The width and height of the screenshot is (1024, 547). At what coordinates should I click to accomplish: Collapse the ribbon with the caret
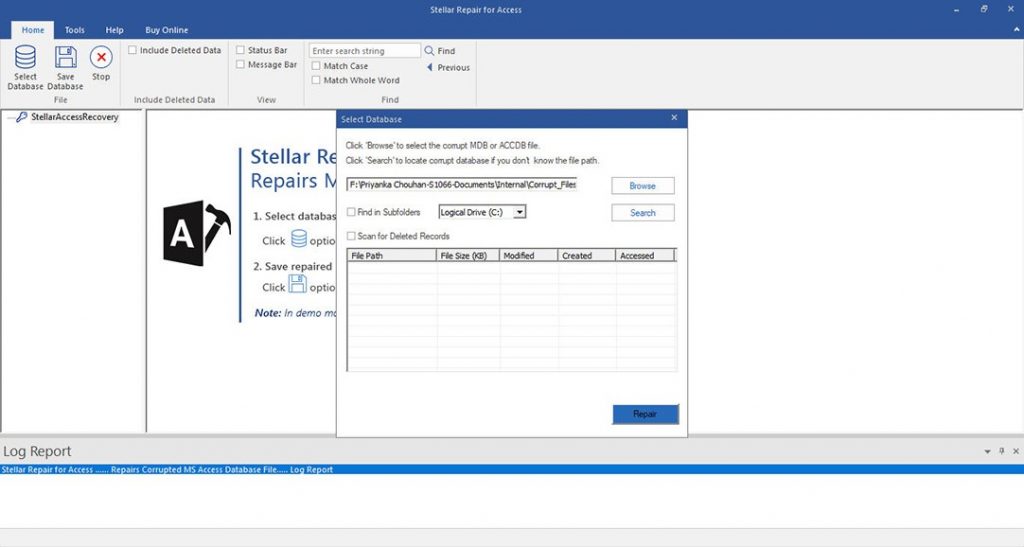pyautogui.click(x=1016, y=29)
